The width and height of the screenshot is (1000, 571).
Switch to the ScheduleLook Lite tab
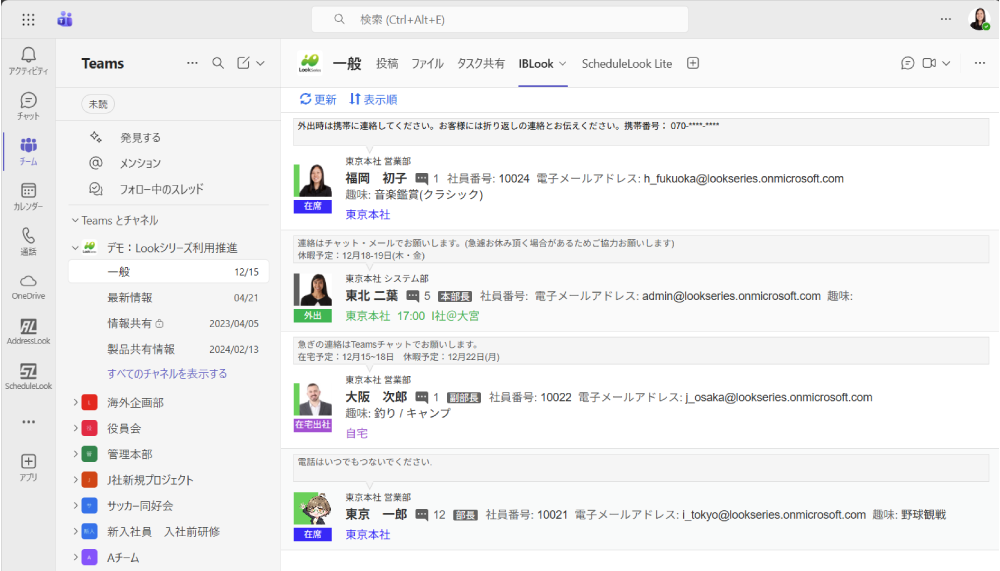point(627,63)
